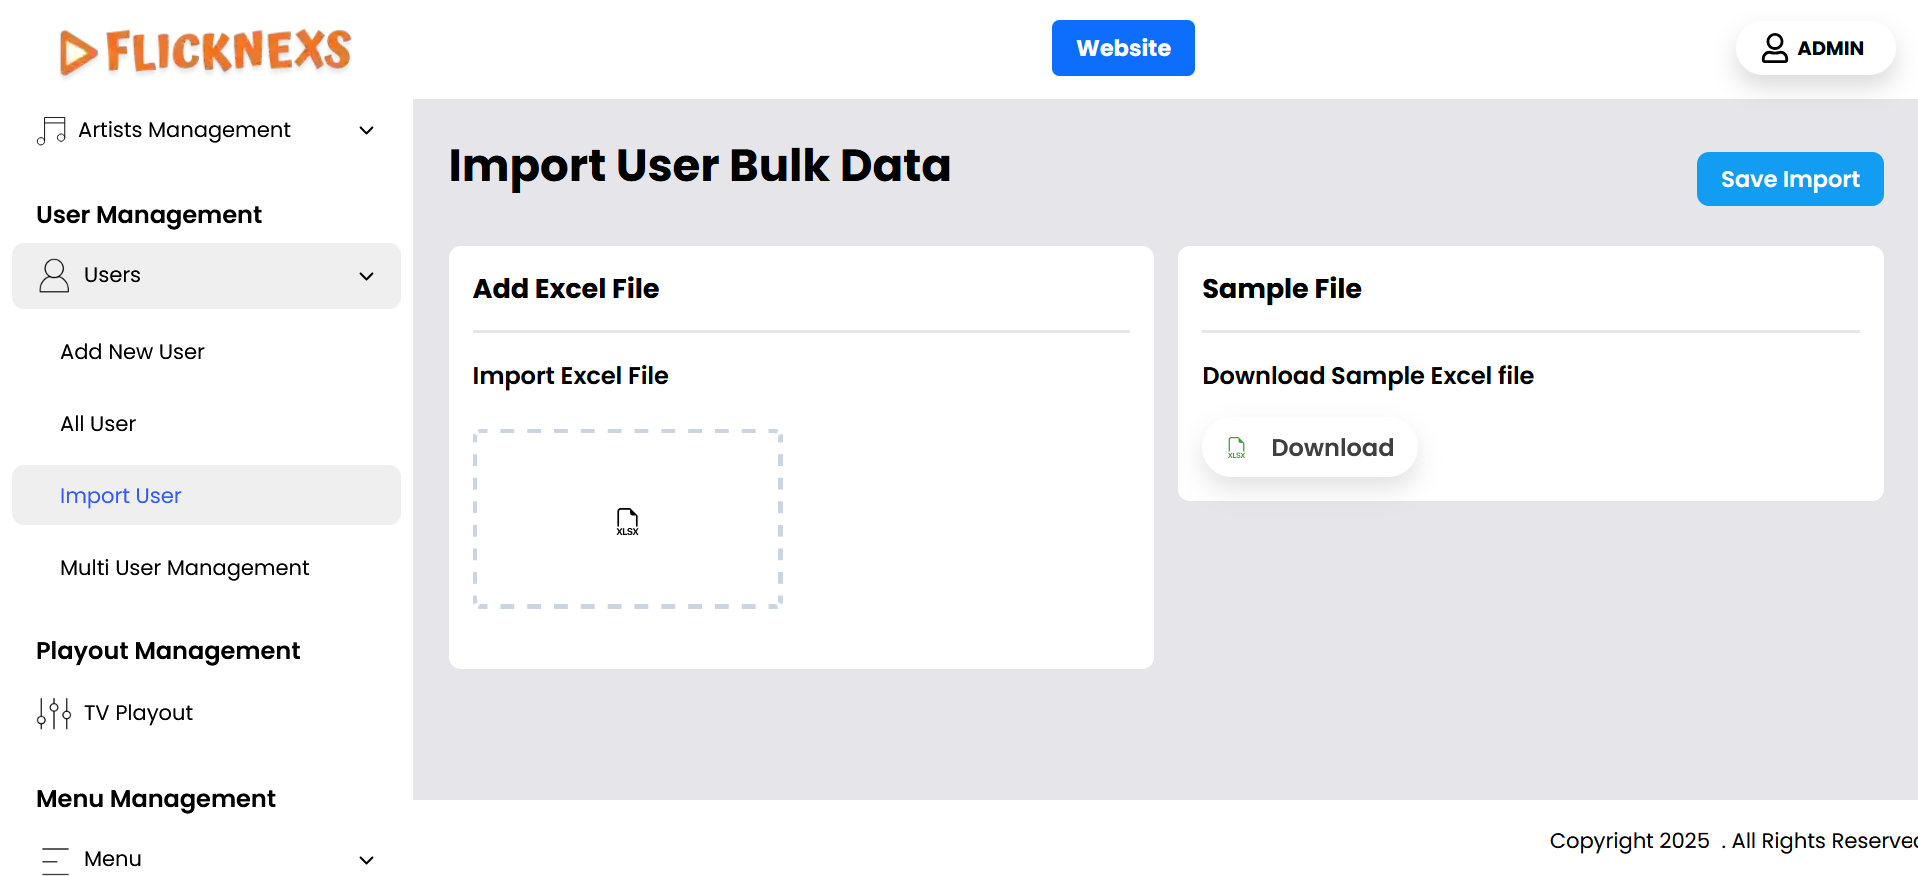Viewport: 1918px width, 876px height.
Task: Click the Menu hamburger lines icon
Action: point(55,860)
